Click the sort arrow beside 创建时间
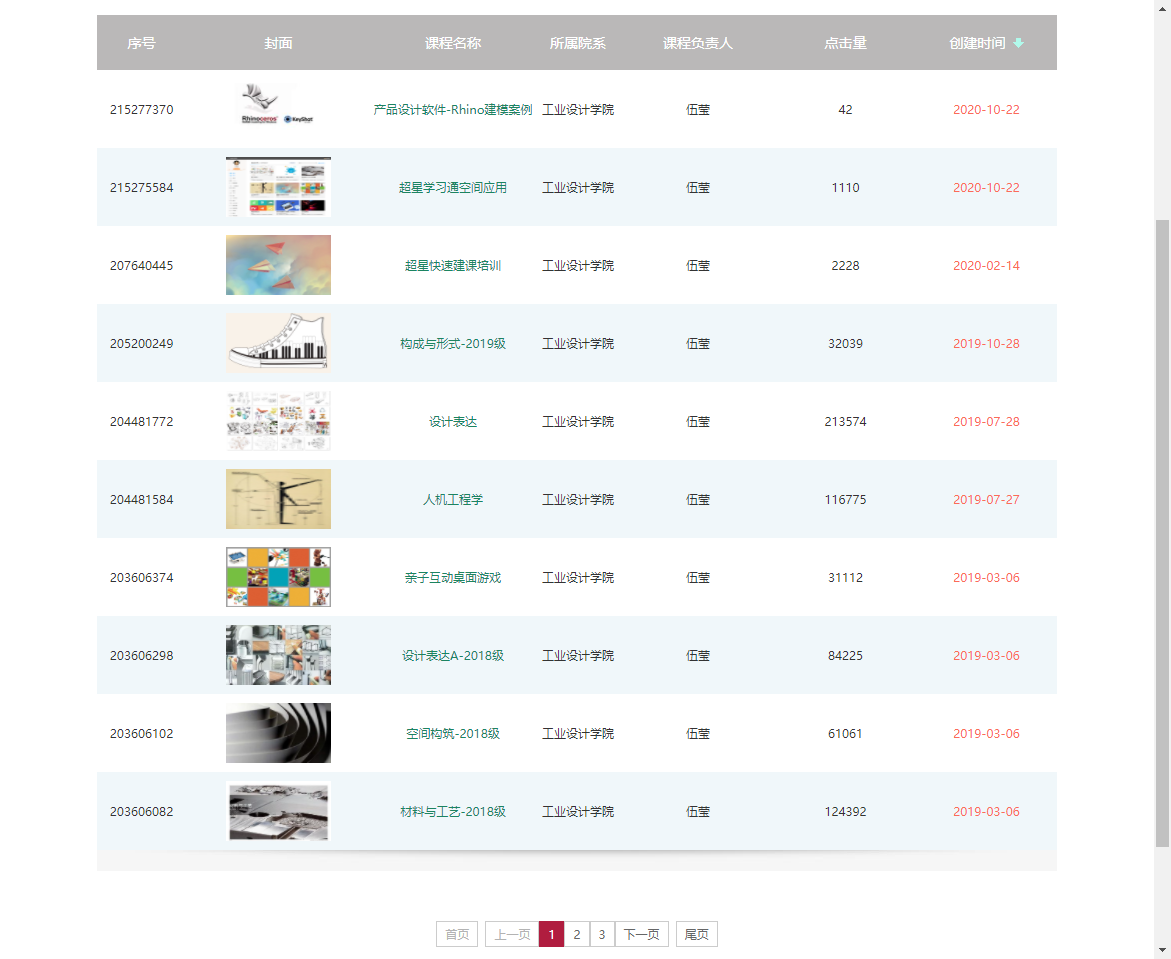The image size is (1171, 959). 1018,43
